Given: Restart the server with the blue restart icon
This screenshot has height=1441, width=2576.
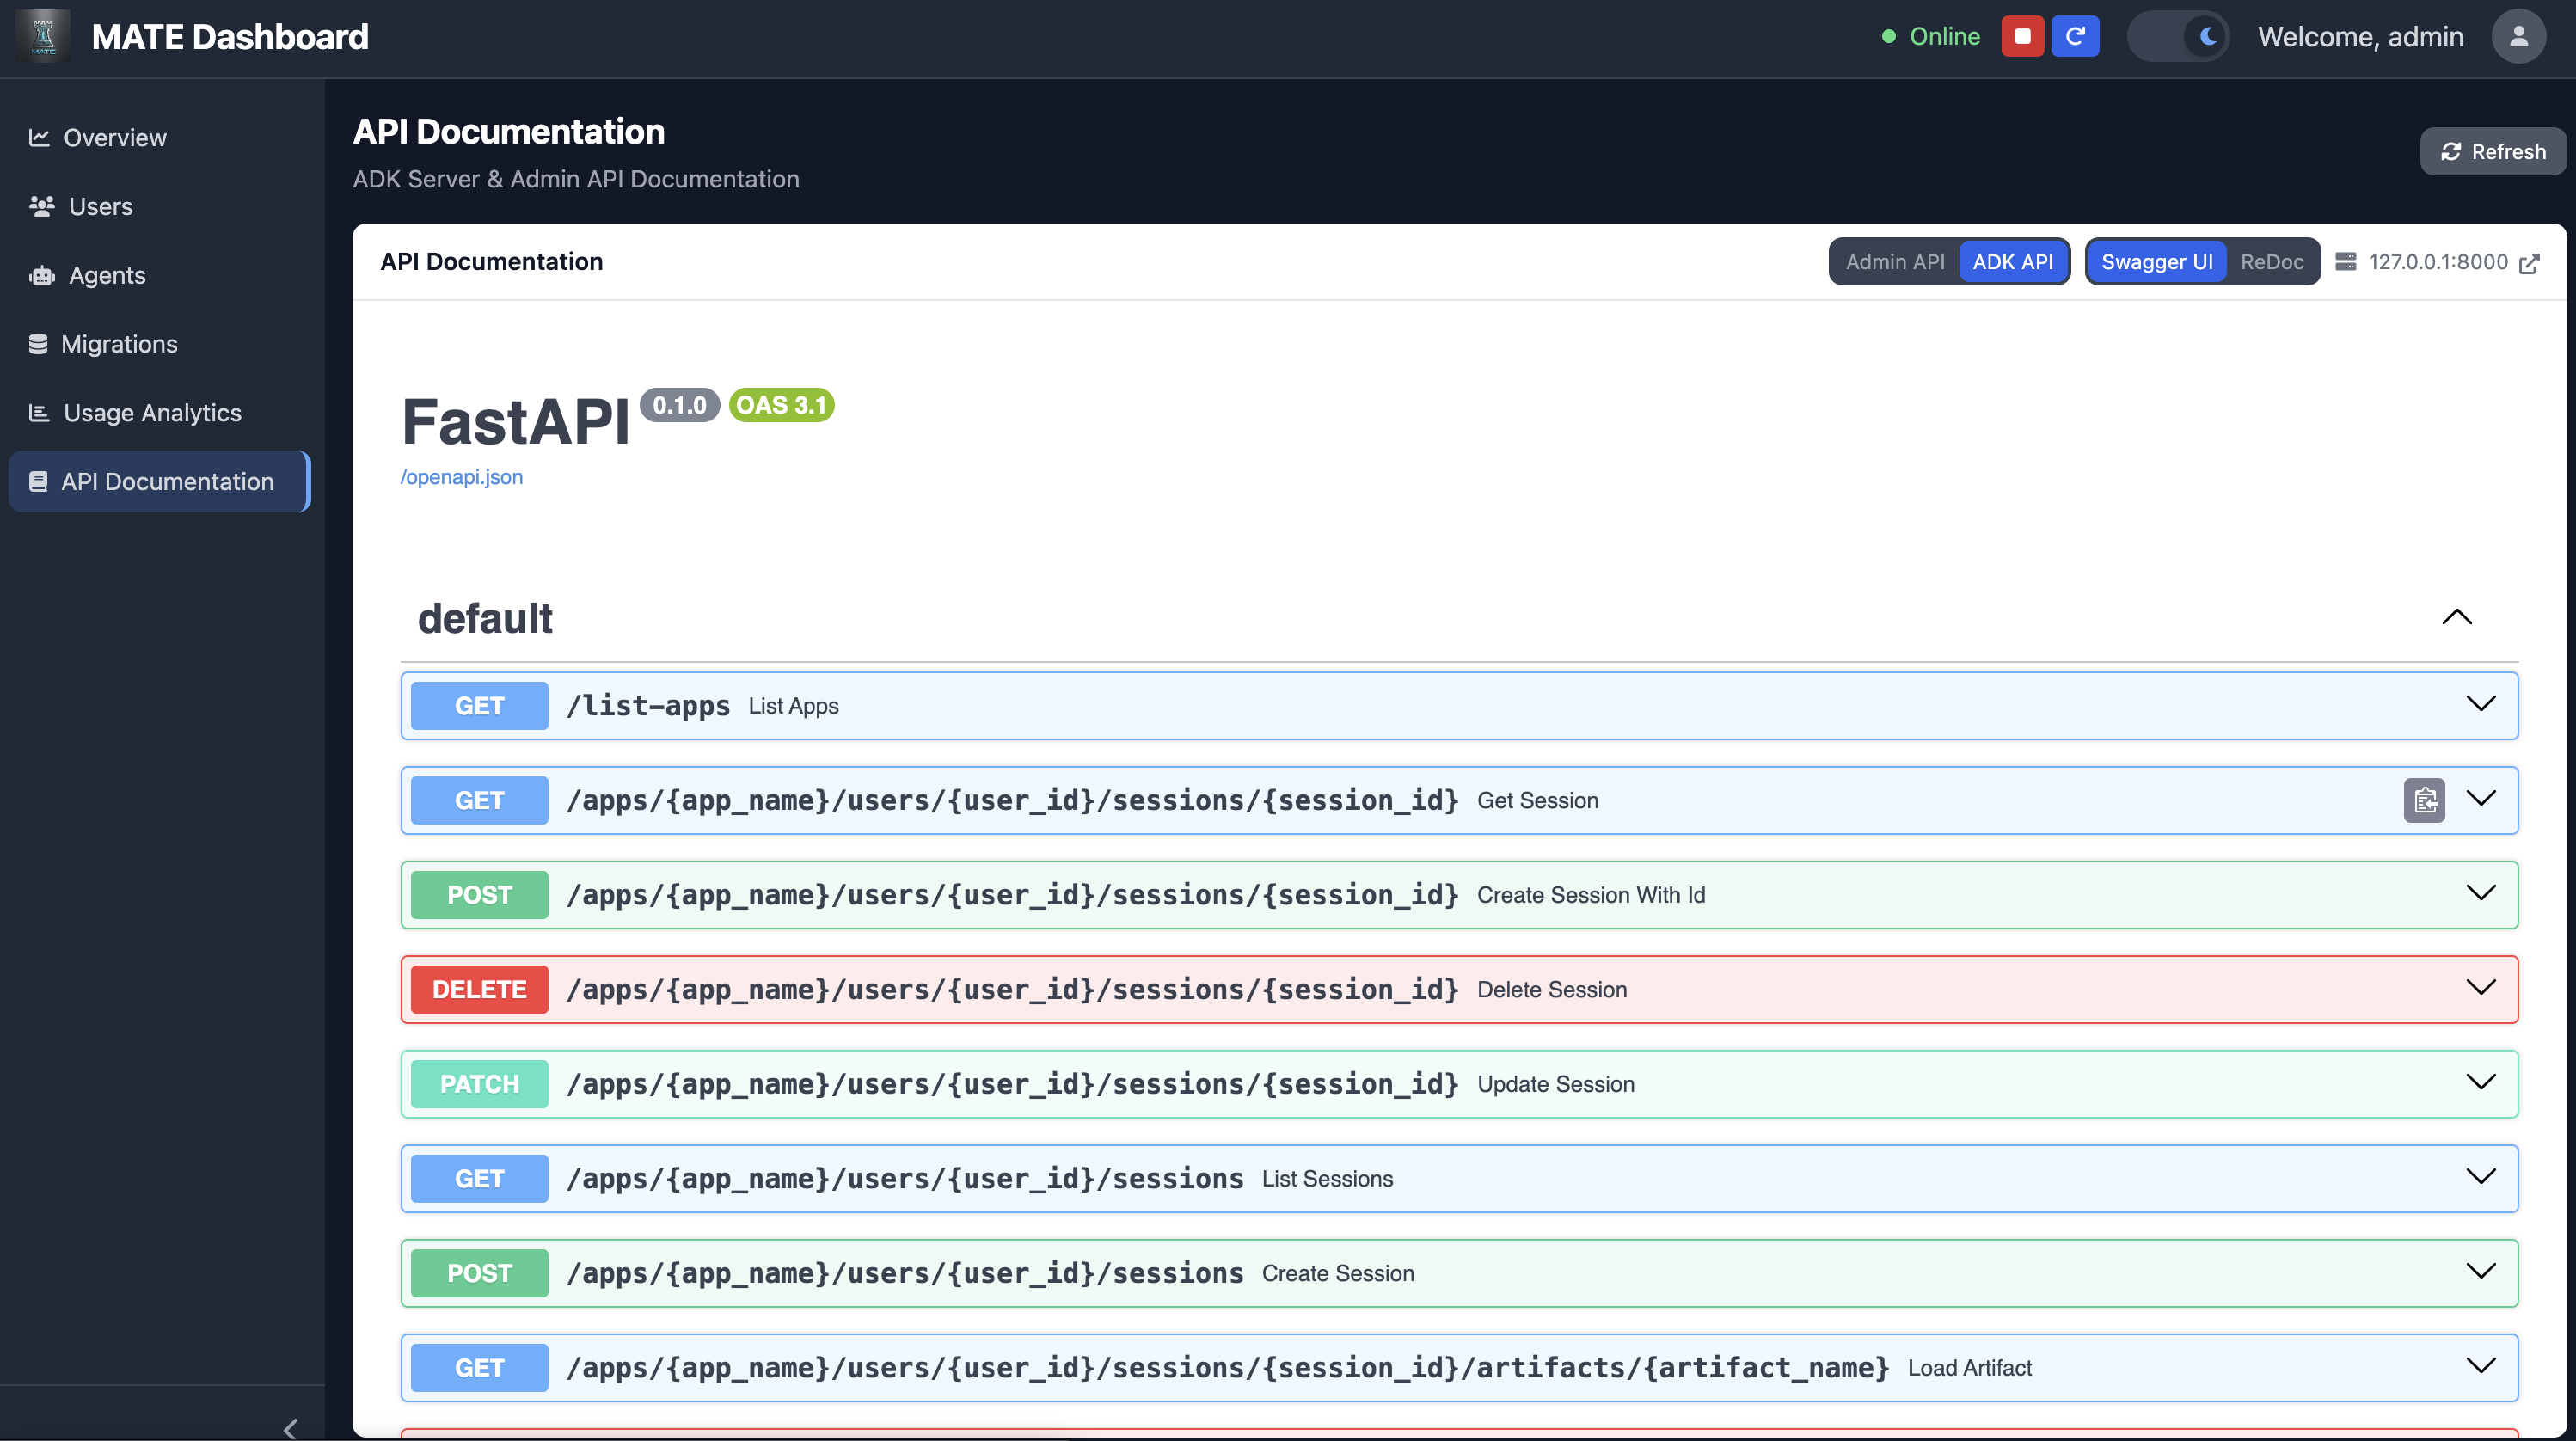Looking at the screenshot, I should point(2076,36).
